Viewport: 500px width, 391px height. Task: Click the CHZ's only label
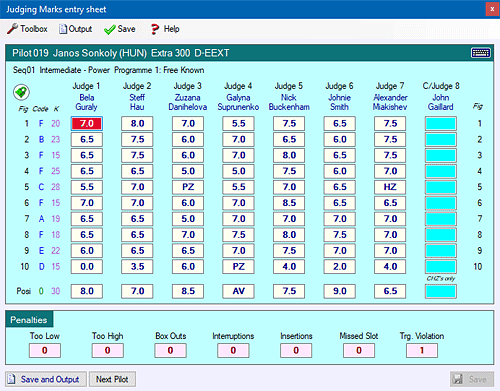pos(441,278)
